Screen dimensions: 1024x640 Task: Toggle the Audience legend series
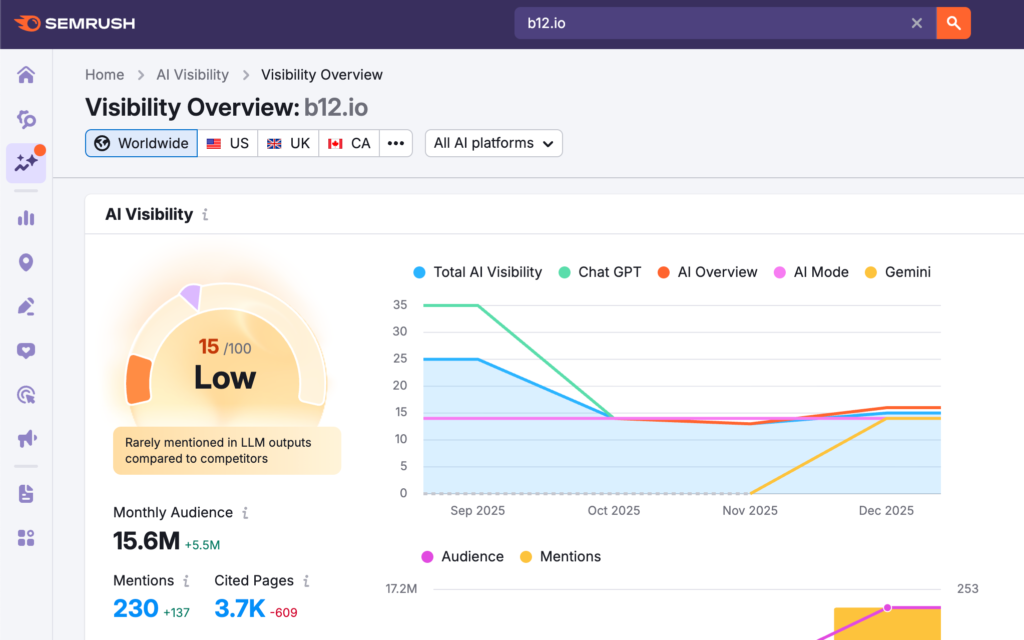462,556
